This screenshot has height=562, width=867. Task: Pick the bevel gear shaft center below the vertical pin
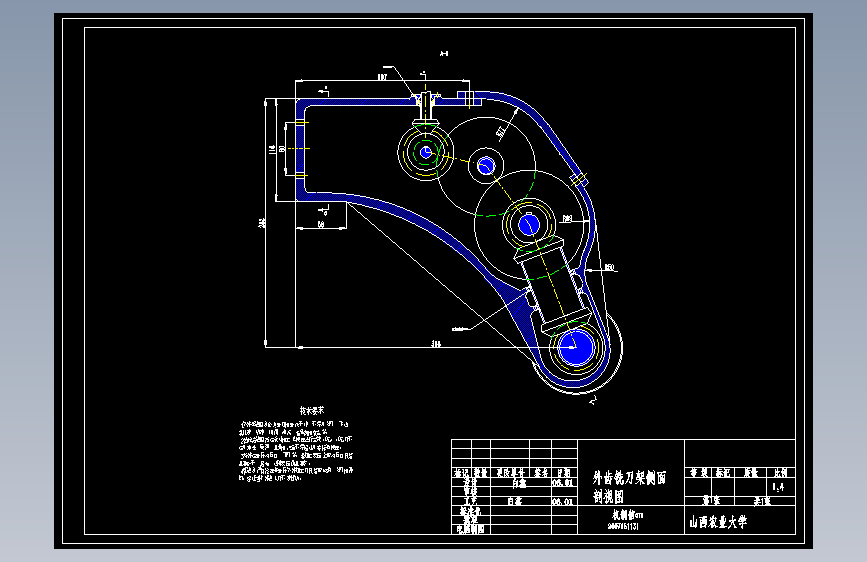click(x=425, y=152)
